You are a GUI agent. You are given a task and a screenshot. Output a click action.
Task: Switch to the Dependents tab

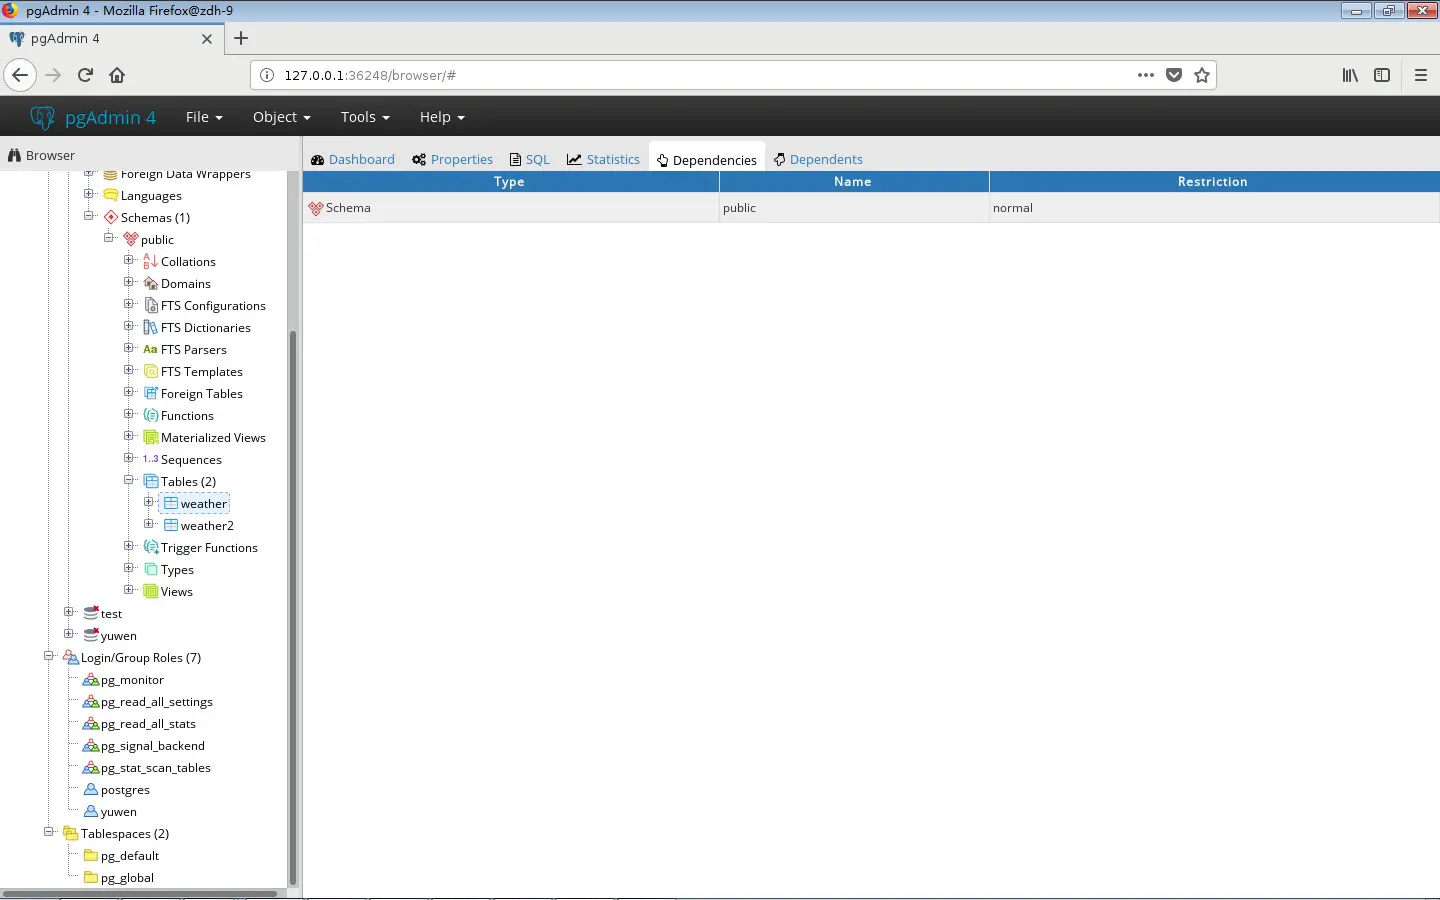(x=818, y=159)
